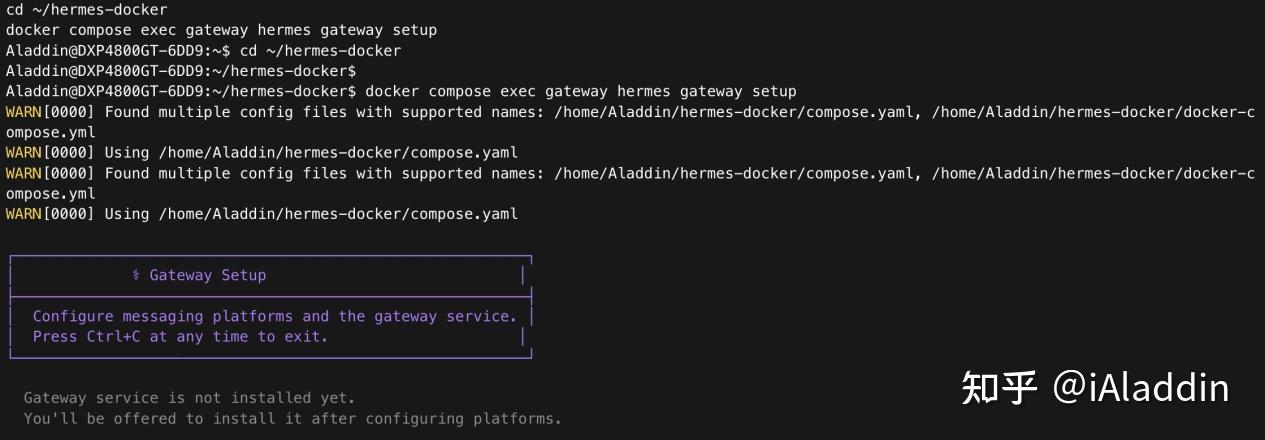Click the 'You'll be offered to install' line
The width and height of the screenshot is (1265, 440).
292,418
